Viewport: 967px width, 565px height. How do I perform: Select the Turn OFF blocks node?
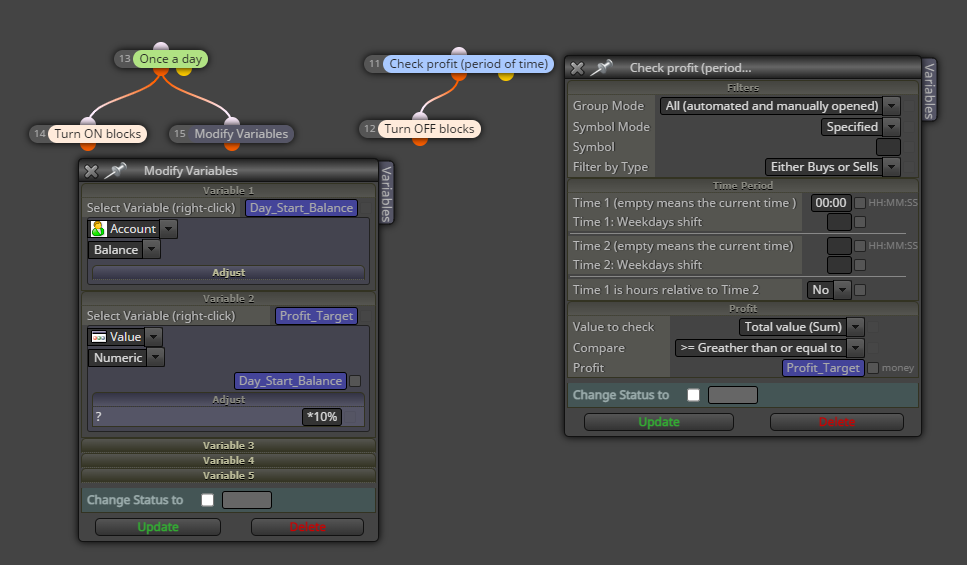[x=429, y=129]
